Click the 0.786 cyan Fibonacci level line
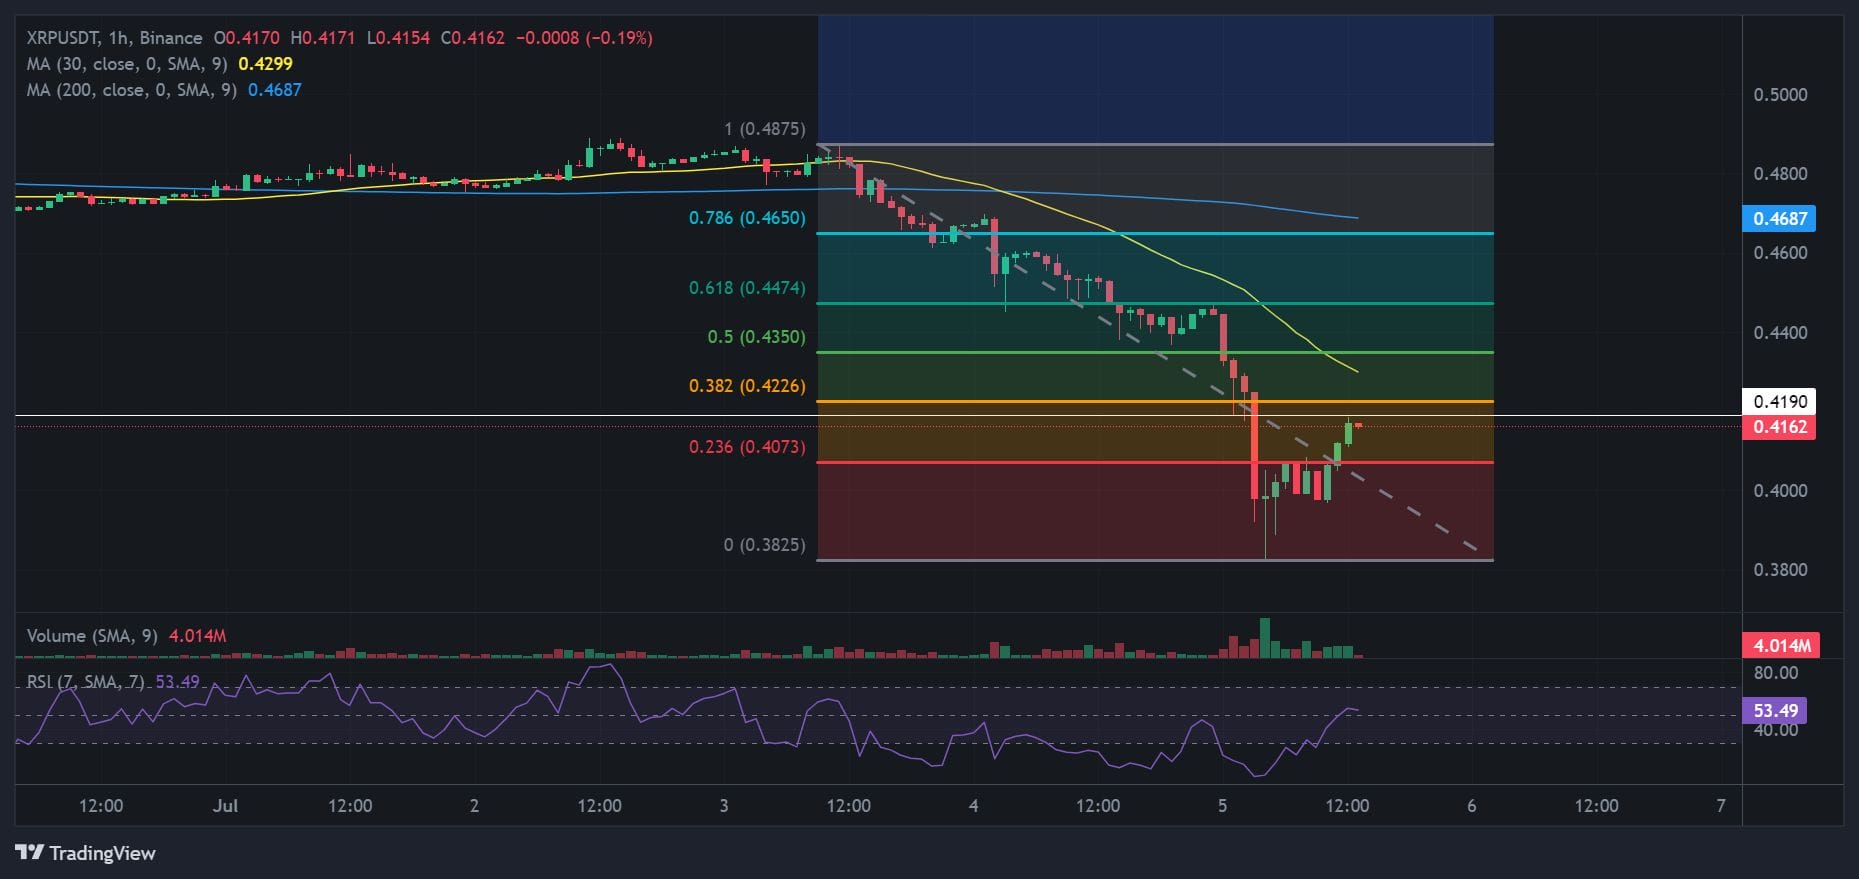1859x879 pixels. click(1155, 234)
